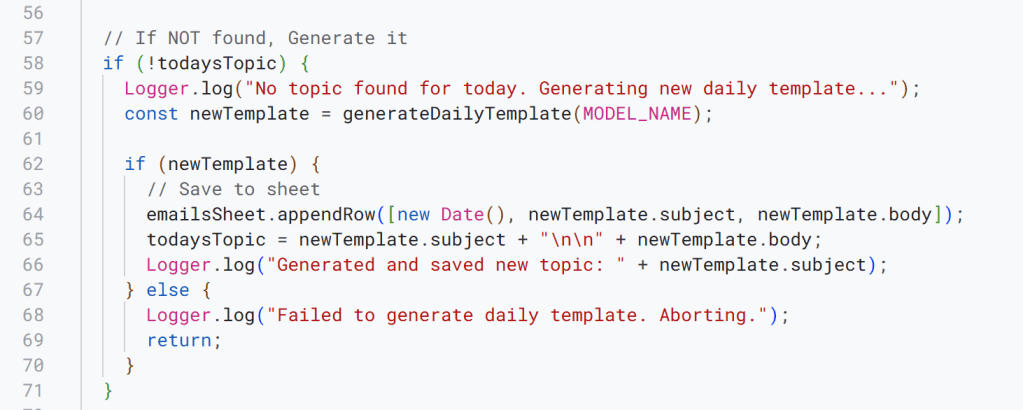Viewport: 1023px width, 410px height.
Task: Click the return statement
Action: (178, 340)
